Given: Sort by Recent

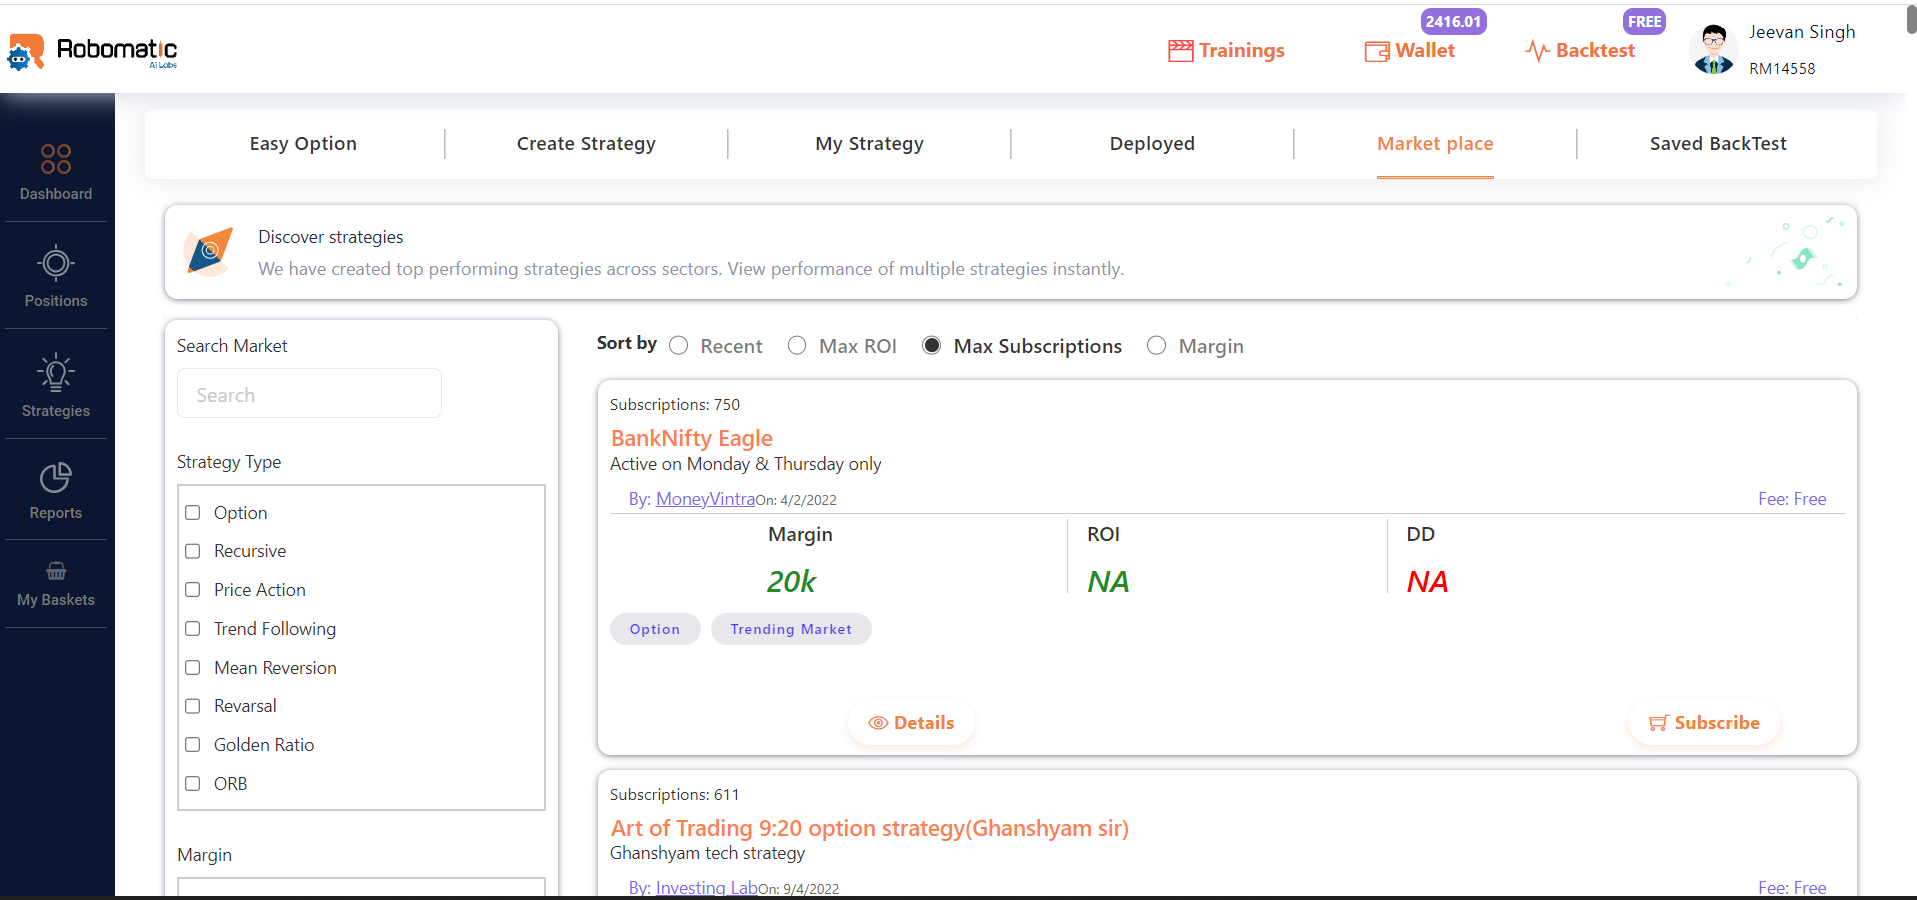Looking at the screenshot, I should (679, 346).
